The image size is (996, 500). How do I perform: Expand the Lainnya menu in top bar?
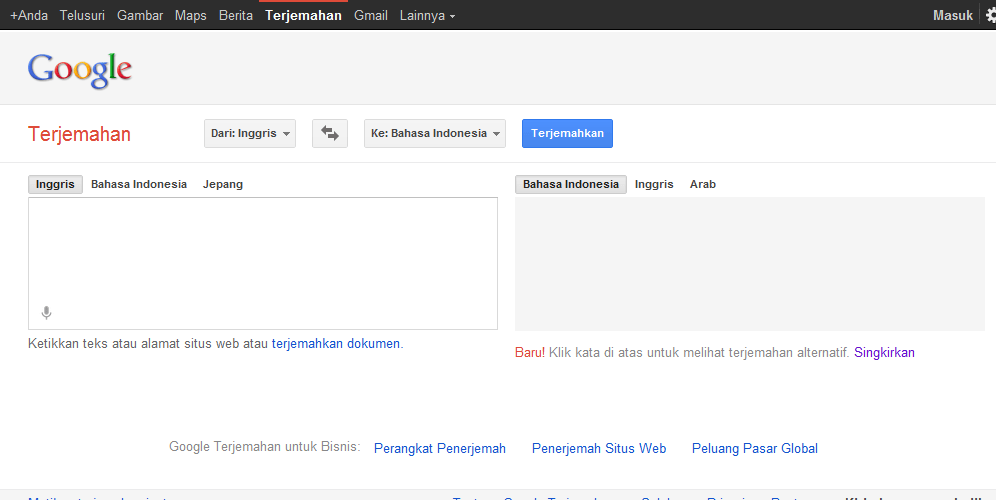[427, 15]
